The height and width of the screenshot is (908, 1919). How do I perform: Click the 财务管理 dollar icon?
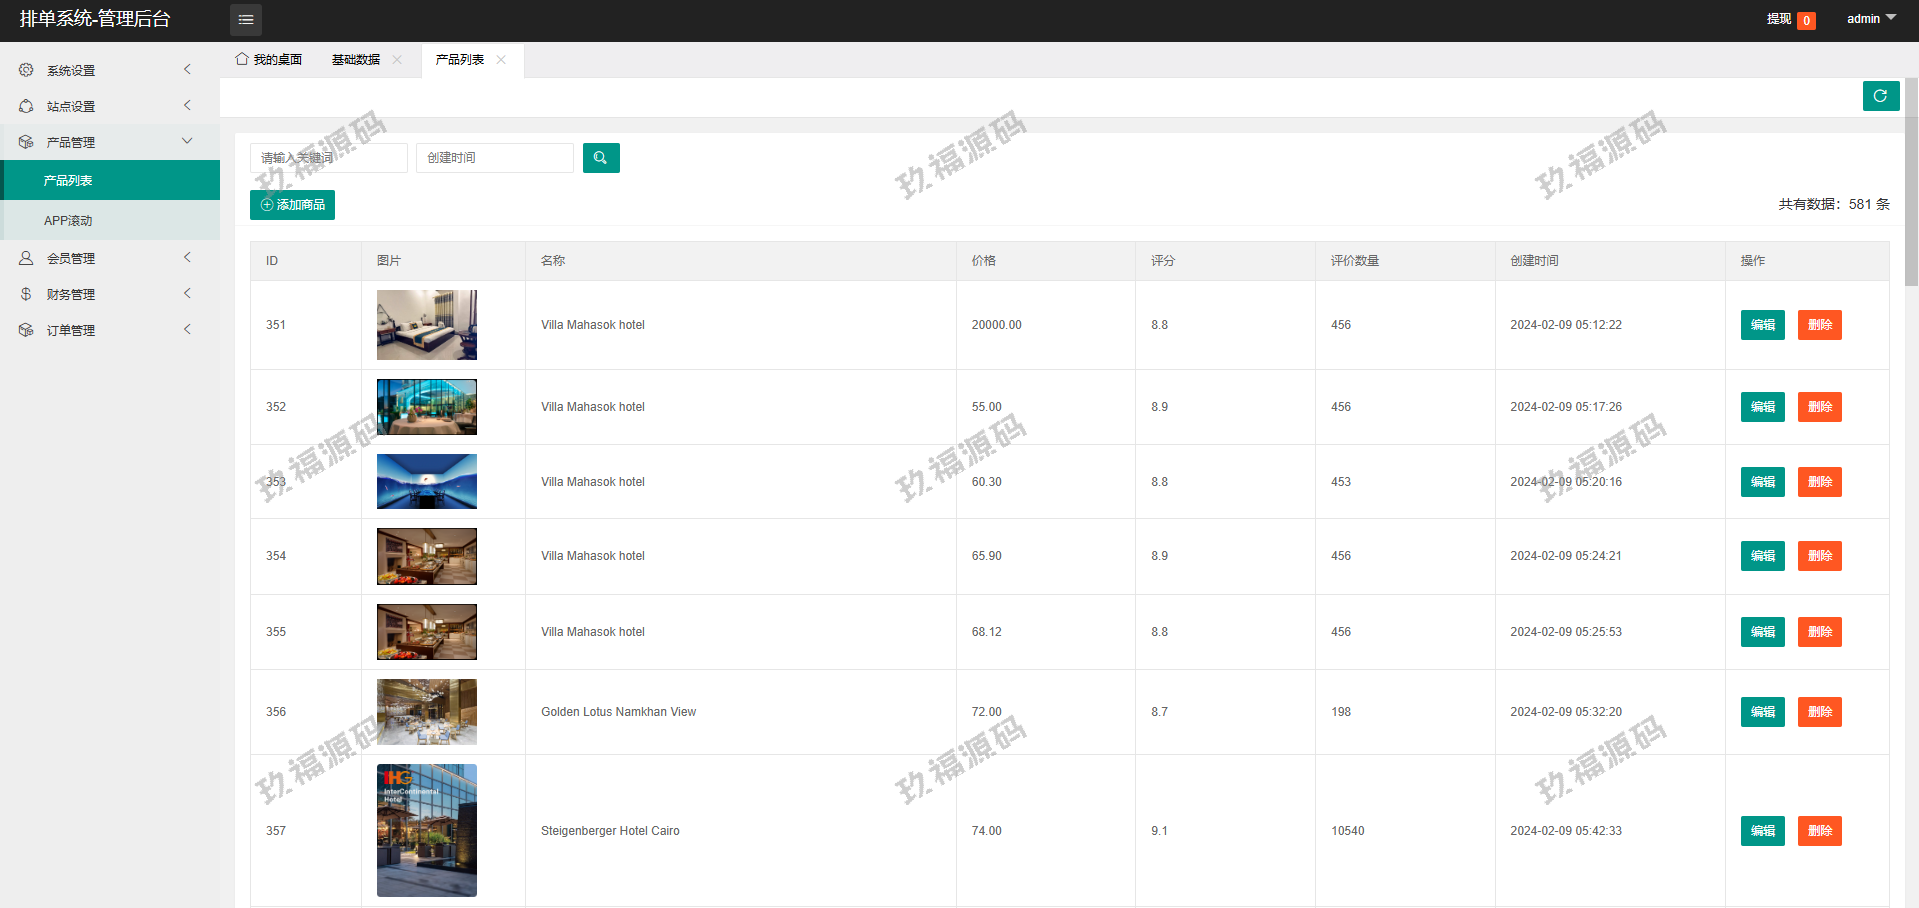(x=26, y=294)
